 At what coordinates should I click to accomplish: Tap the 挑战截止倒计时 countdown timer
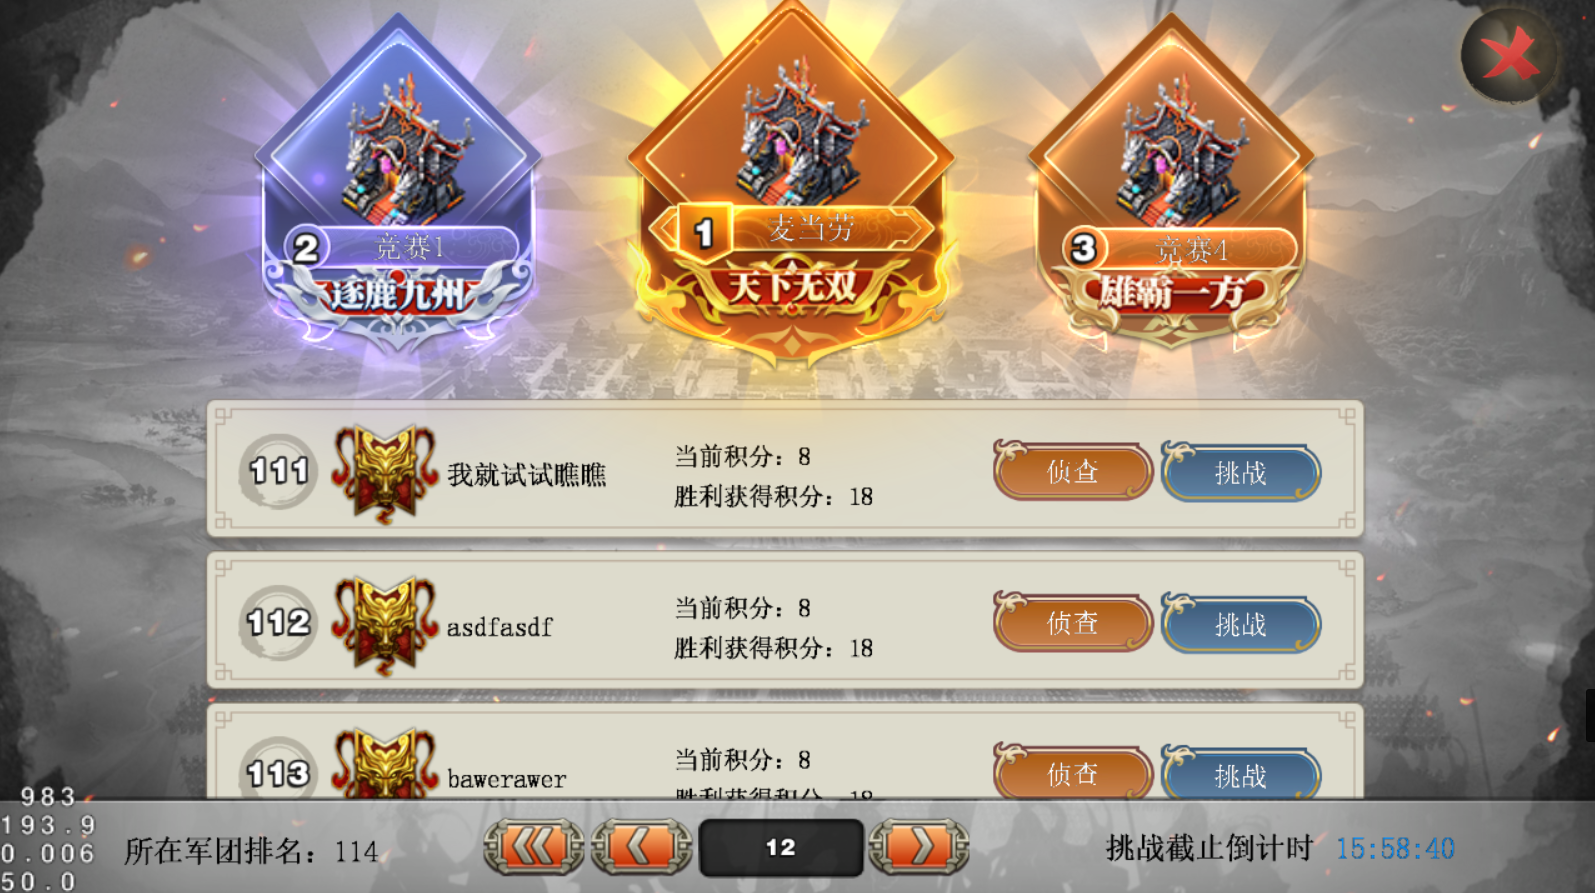tap(1395, 849)
